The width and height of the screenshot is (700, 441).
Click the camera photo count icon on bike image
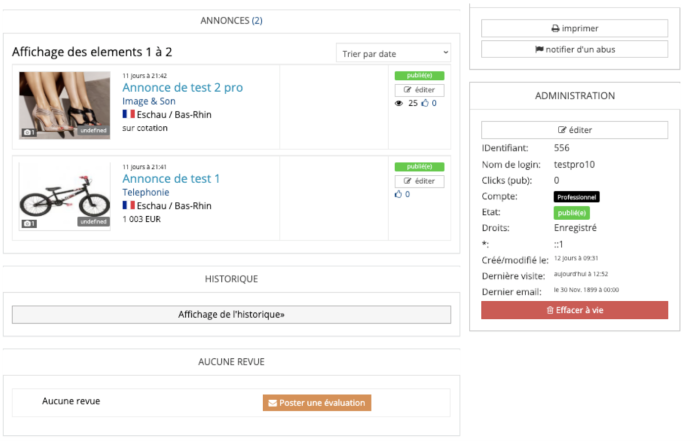[x=28, y=223]
